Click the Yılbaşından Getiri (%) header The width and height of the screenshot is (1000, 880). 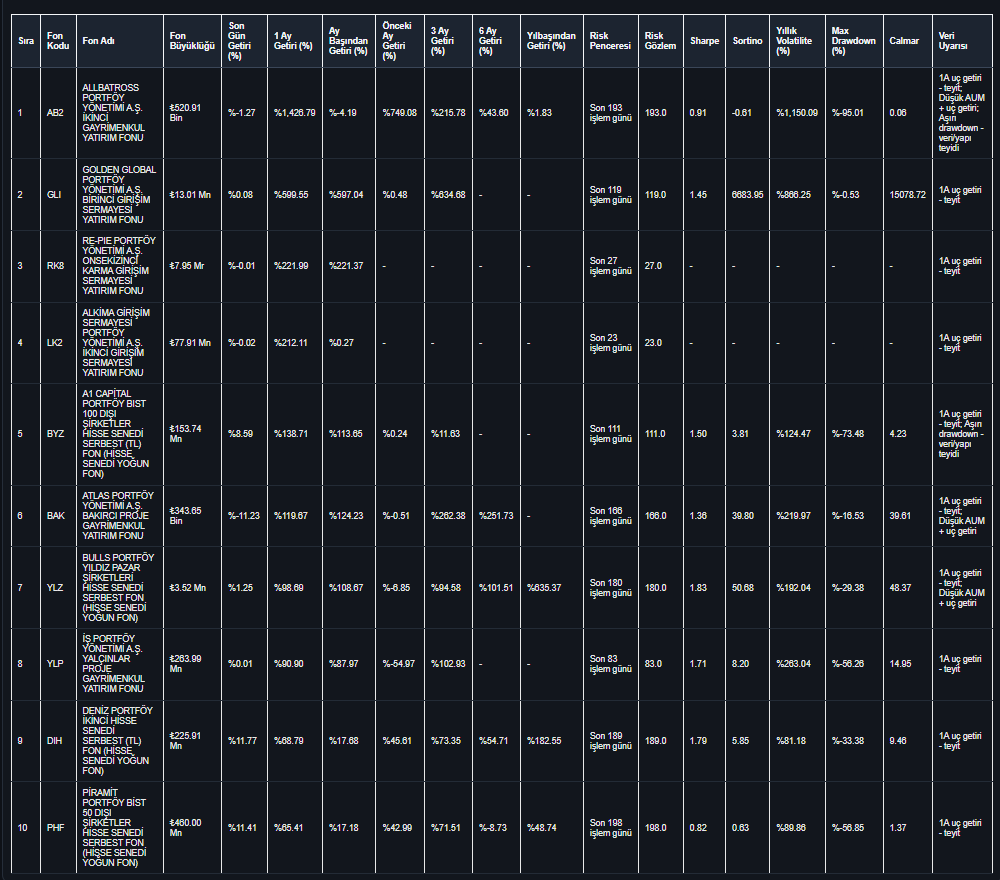pos(551,41)
